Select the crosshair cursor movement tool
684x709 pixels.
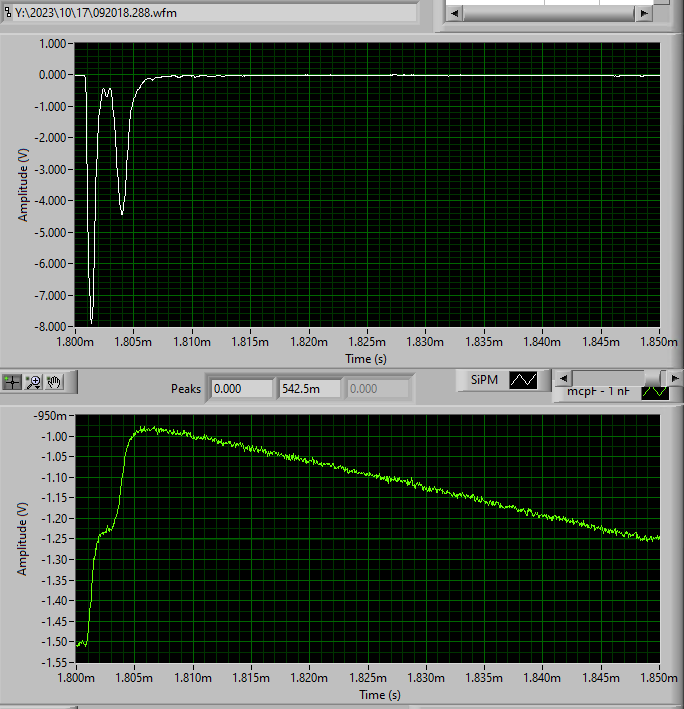[12, 382]
